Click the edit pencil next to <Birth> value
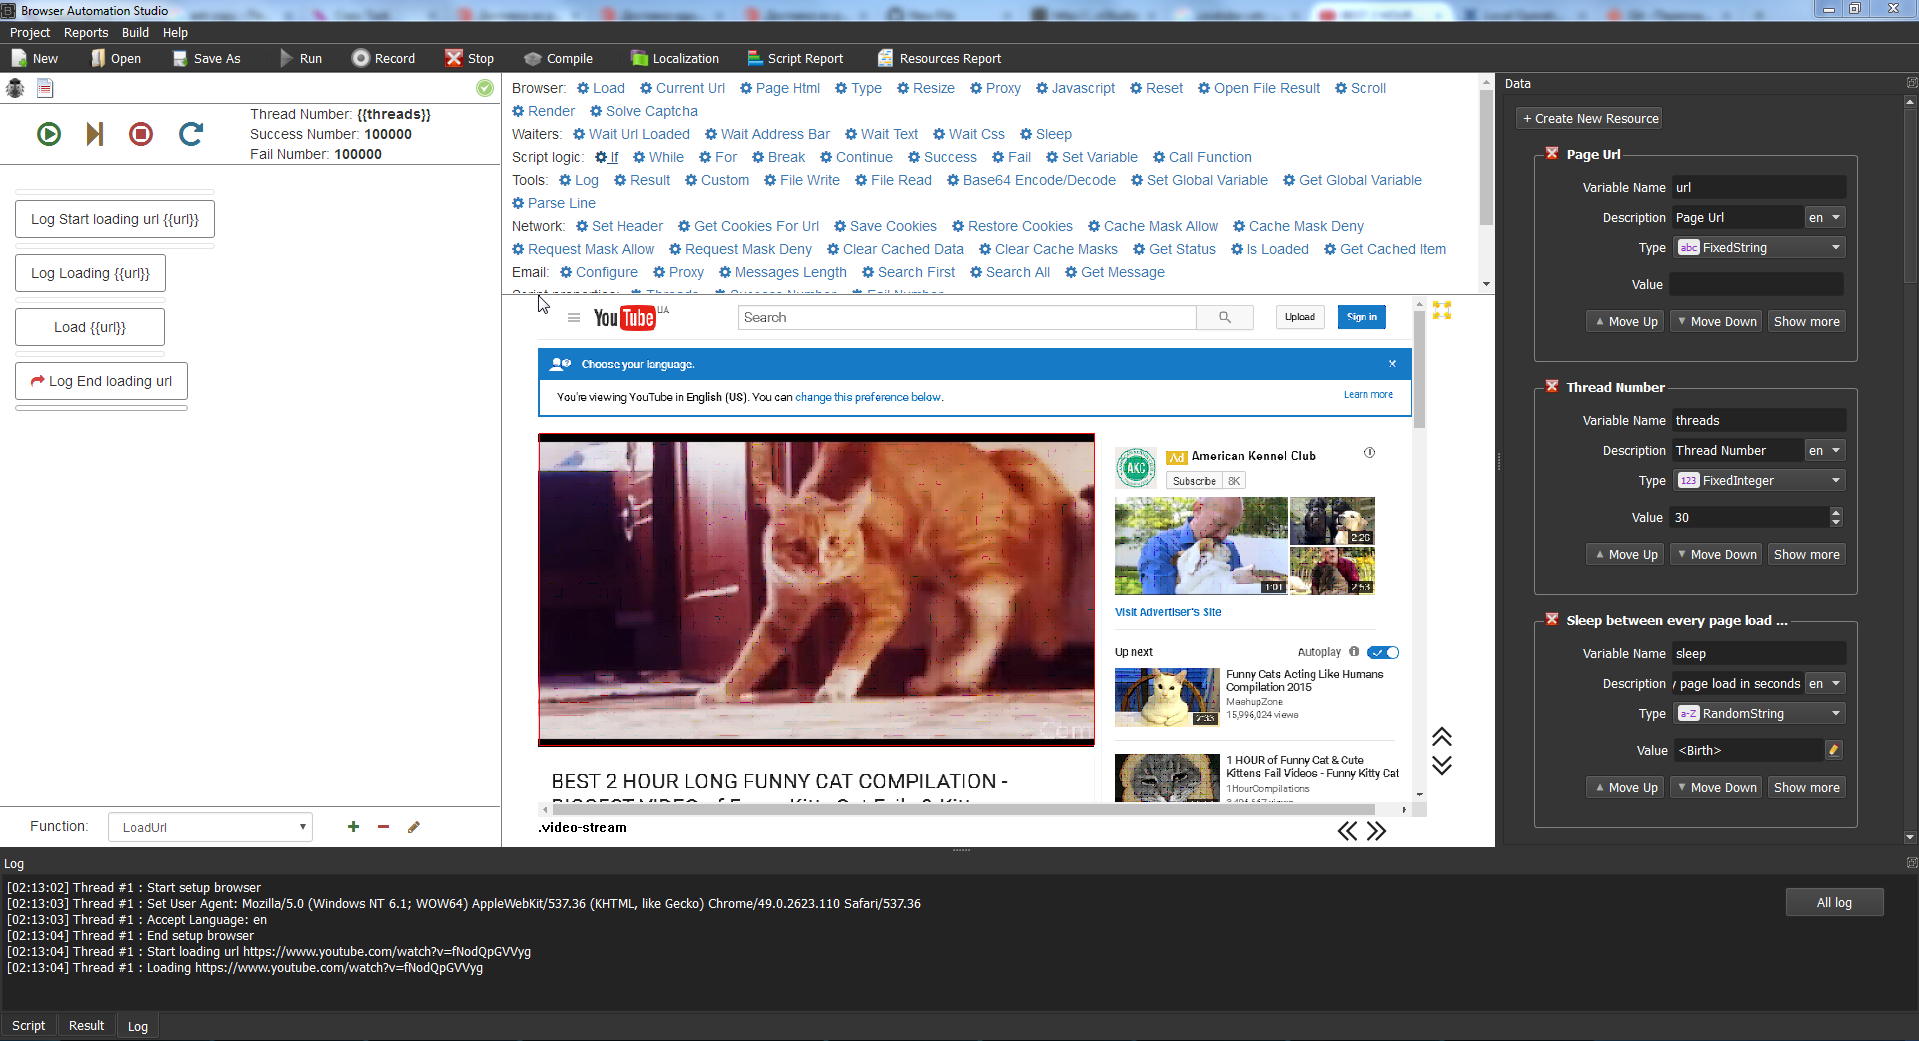 pos(1834,750)
